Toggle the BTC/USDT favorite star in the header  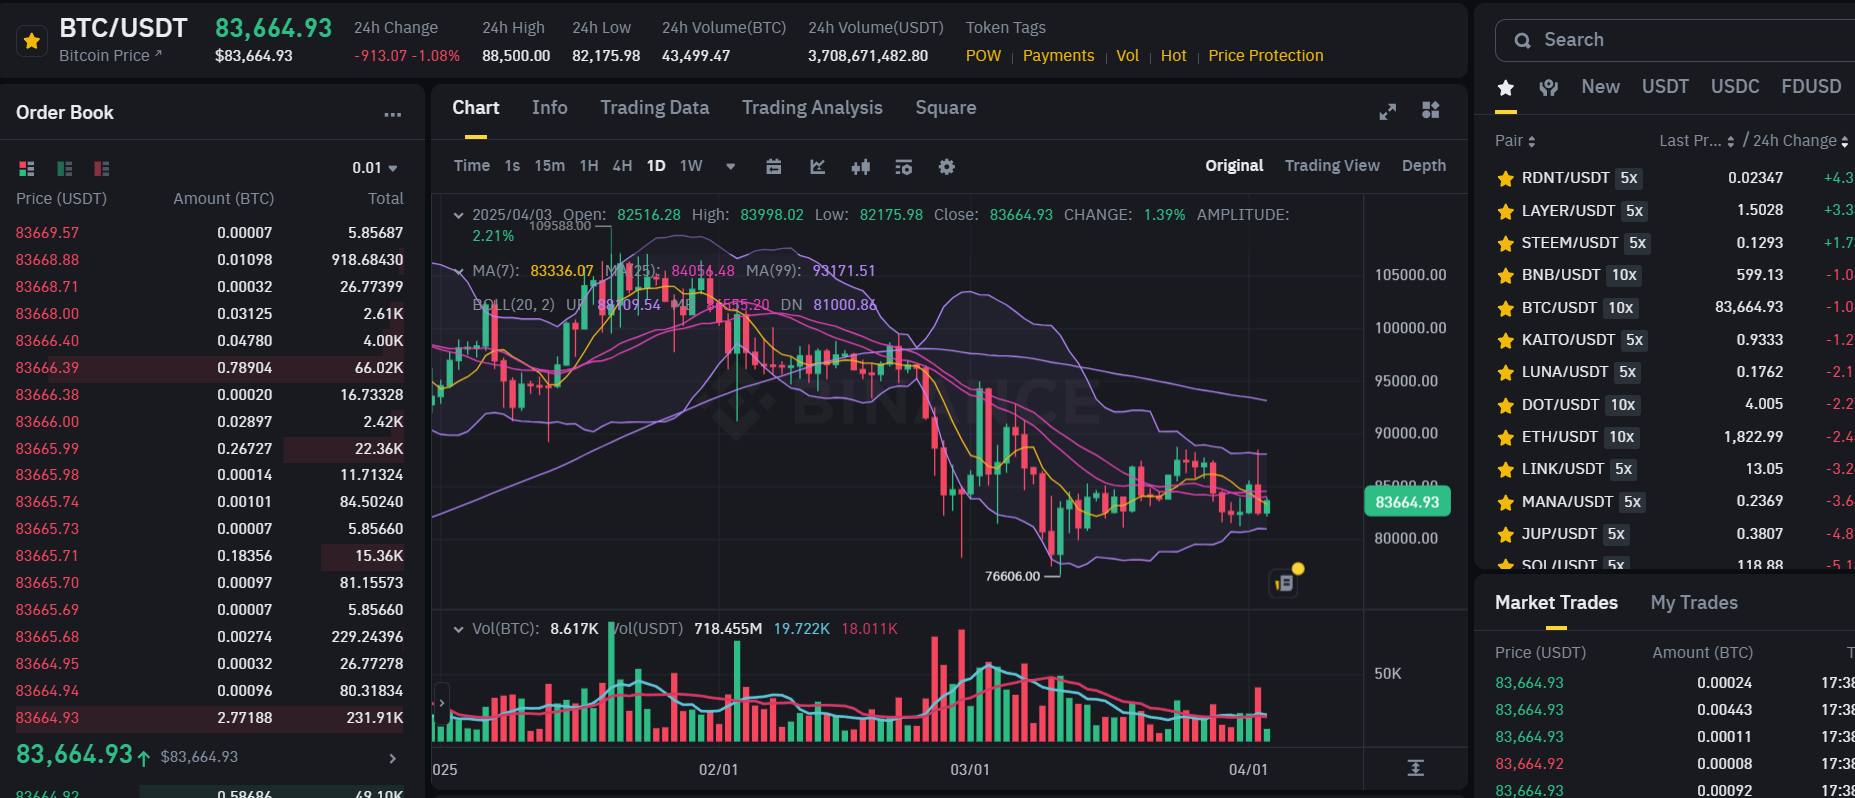[x=32, y=41]
